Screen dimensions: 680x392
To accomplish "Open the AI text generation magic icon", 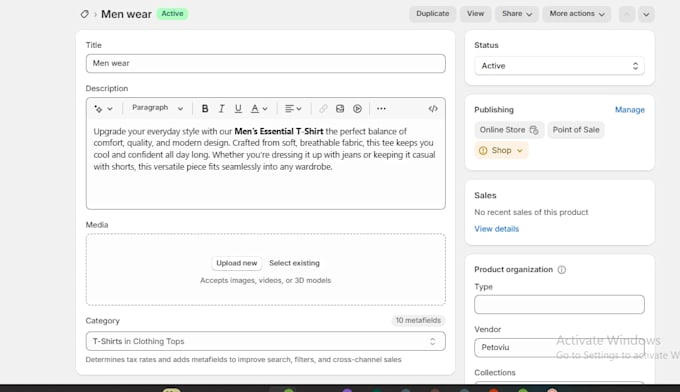I will tap(98, 109).
